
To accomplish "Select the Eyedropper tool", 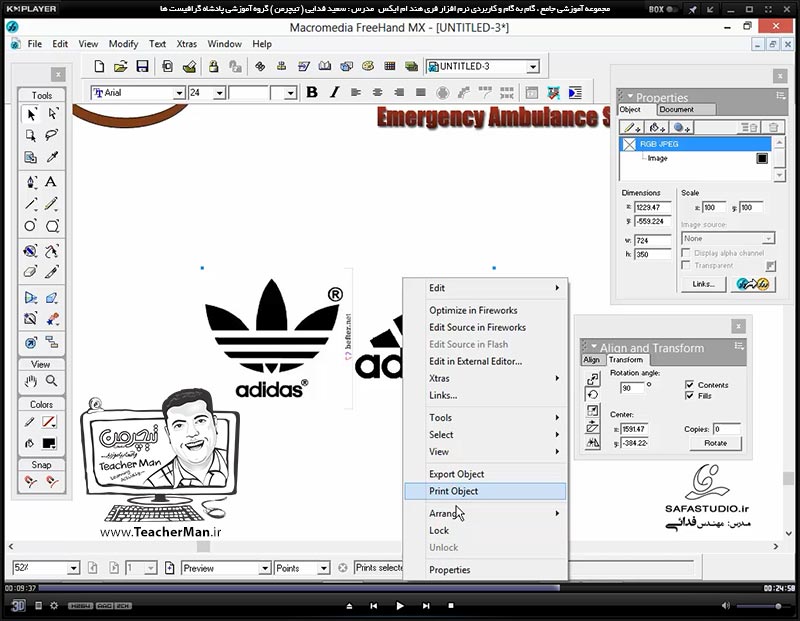I will tap(52, 157).
